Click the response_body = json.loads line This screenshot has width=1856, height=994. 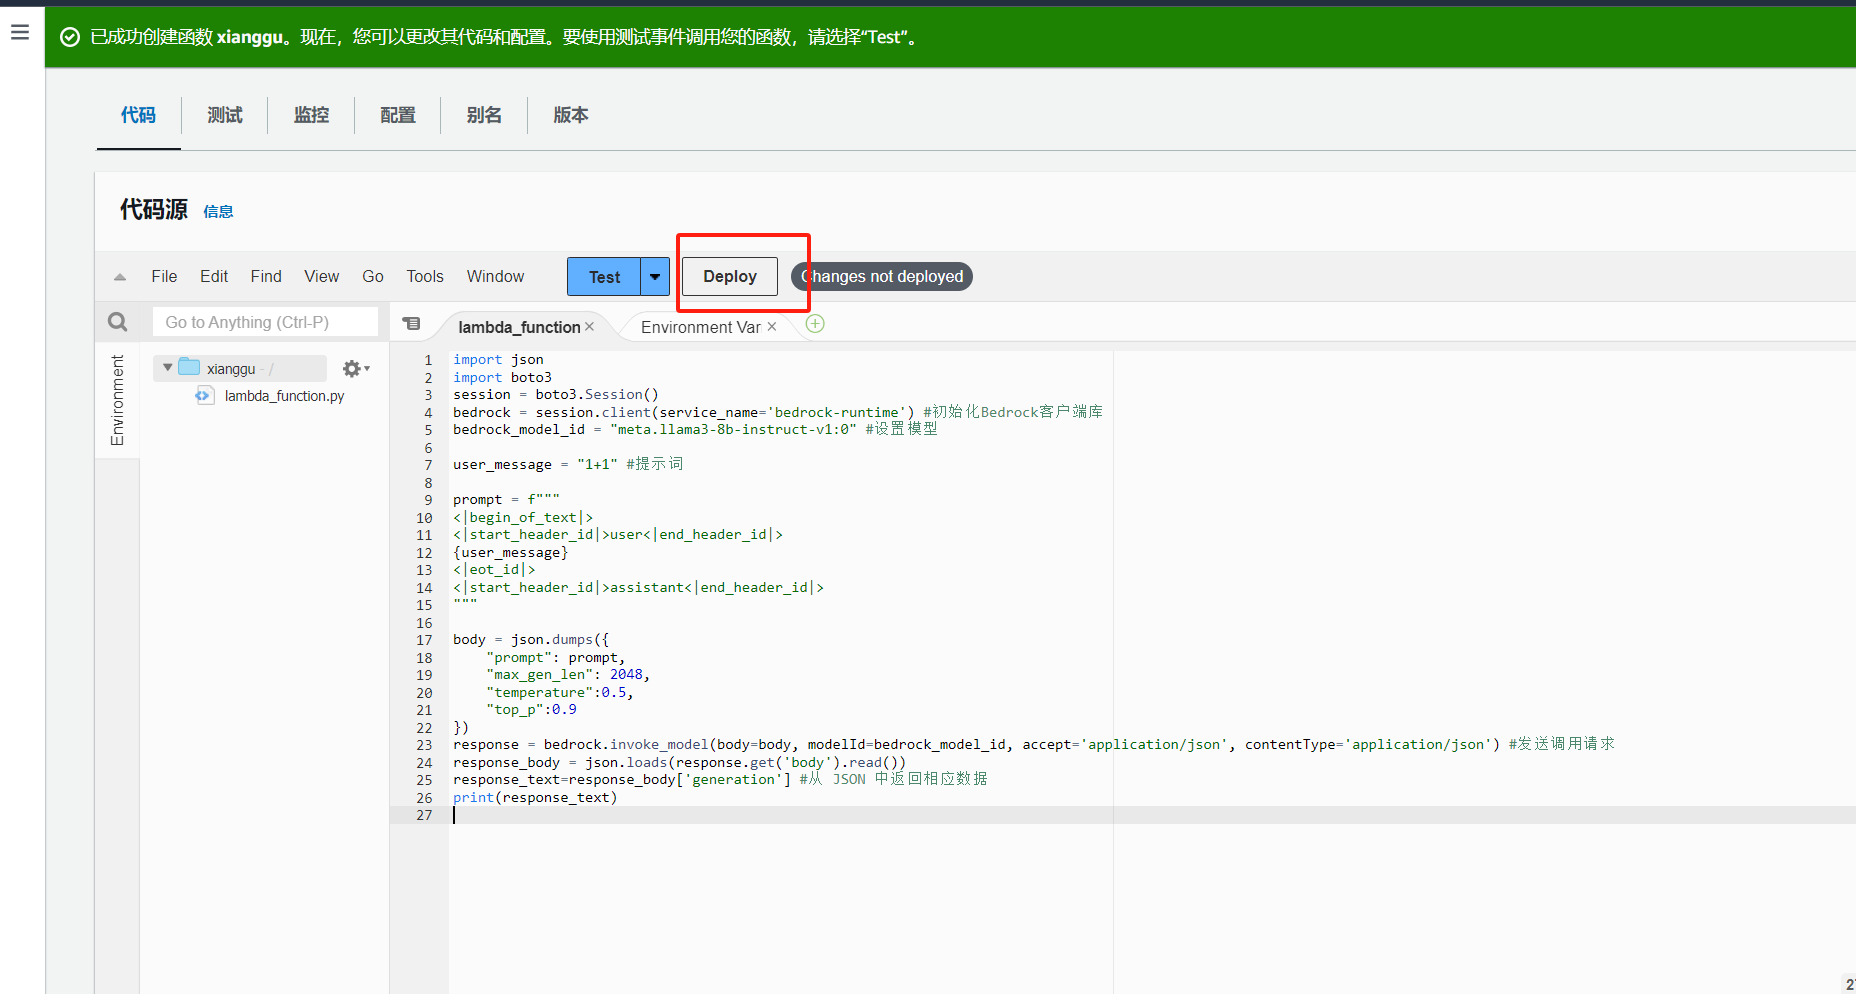[x=679, y=762]
